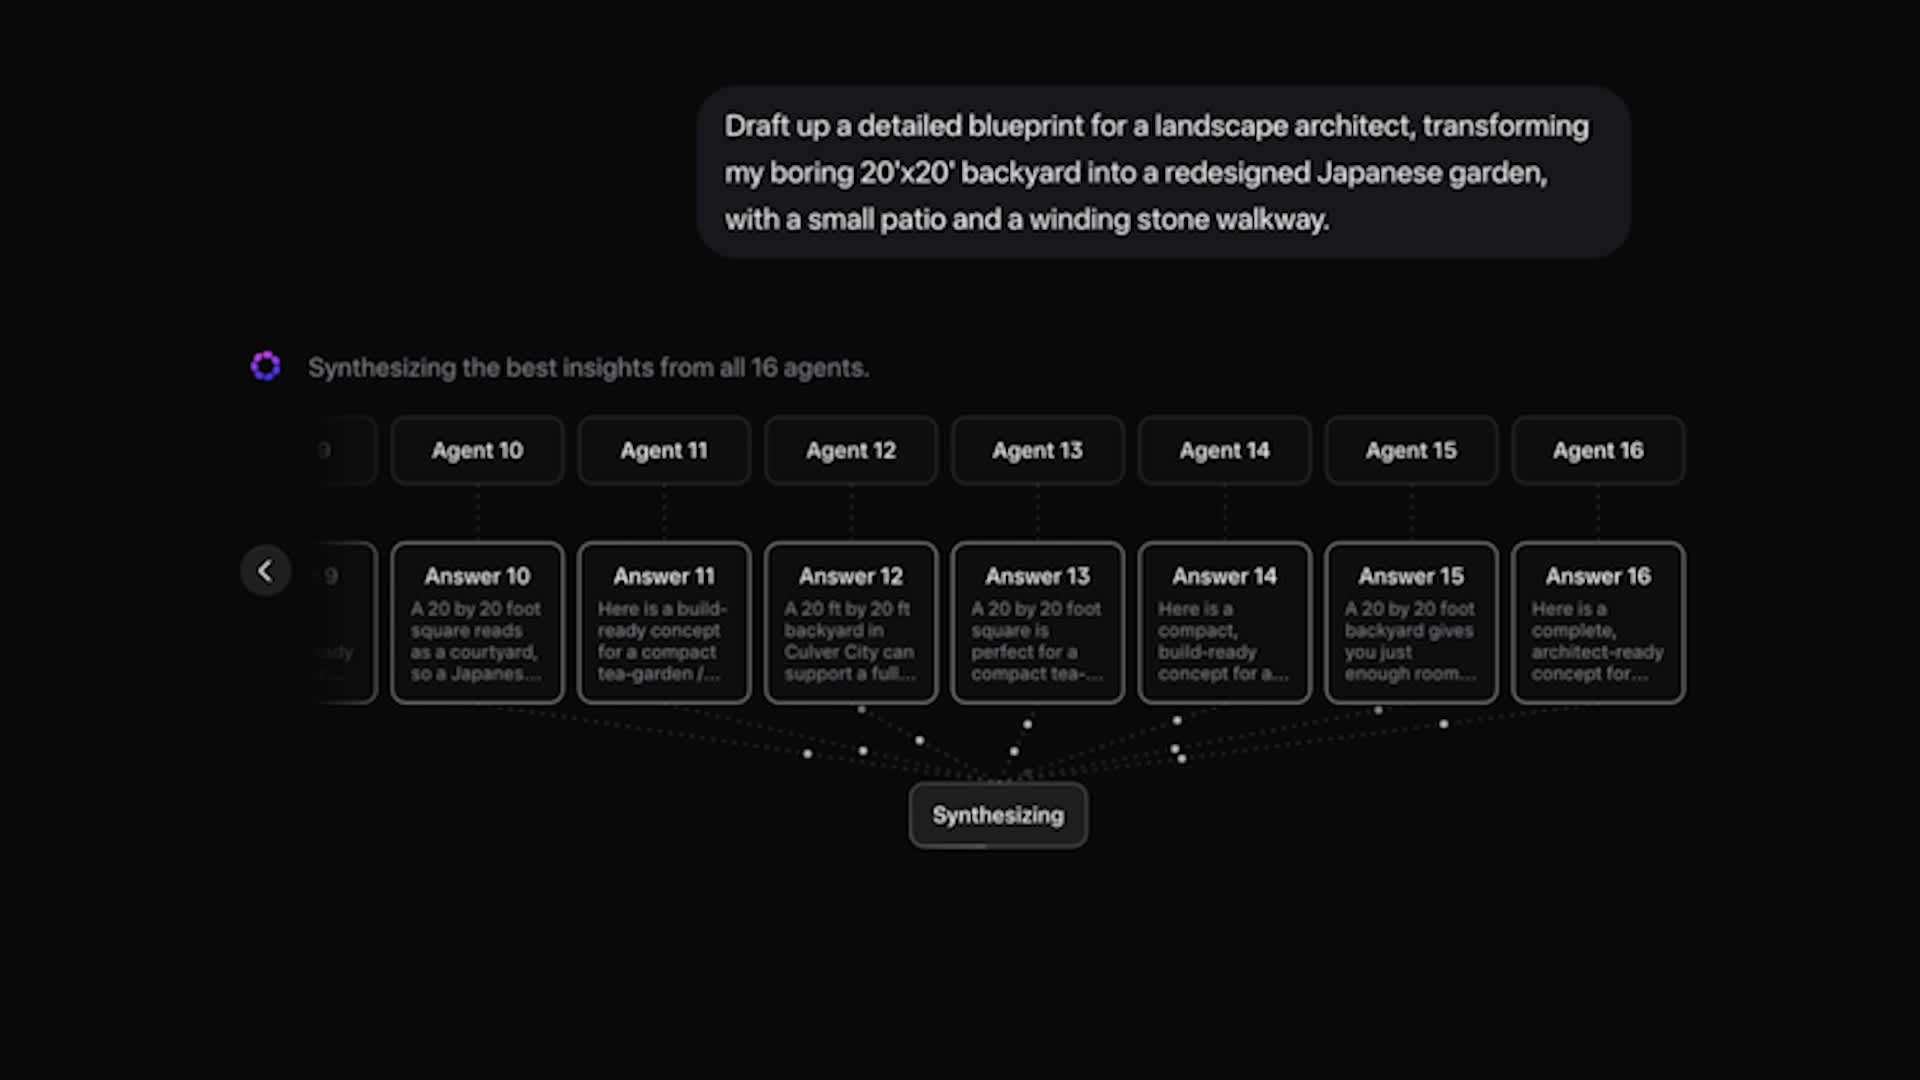Open the Answer 14 compact concept card

pos(1224,623)
